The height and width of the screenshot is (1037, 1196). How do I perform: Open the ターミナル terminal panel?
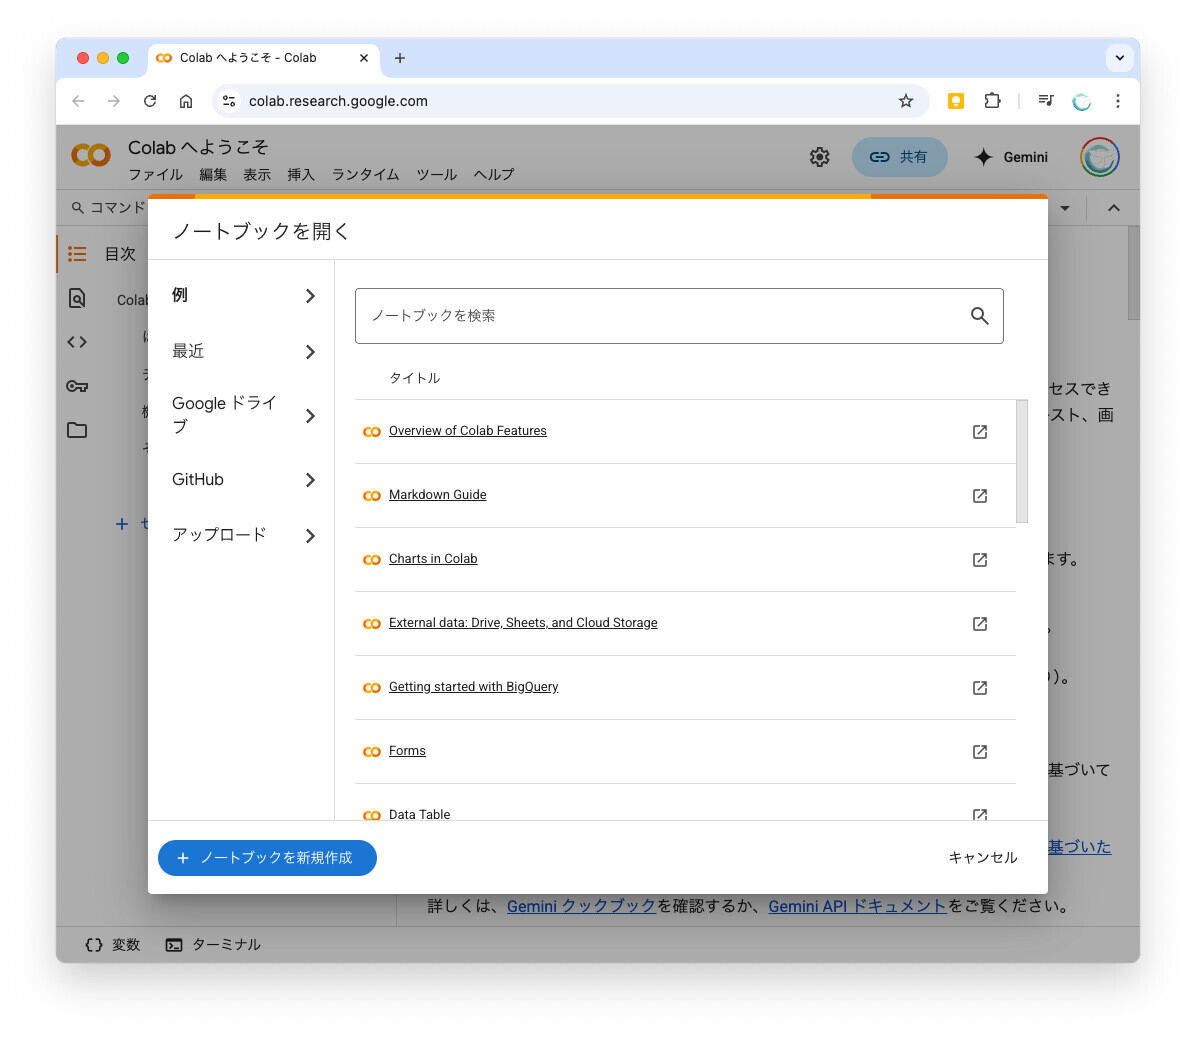(x=213, y=945)
